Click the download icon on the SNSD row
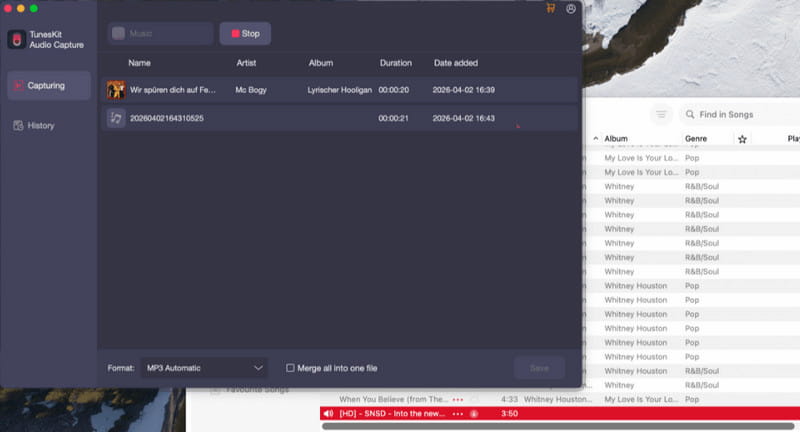This screenshot has height=432, width=800. (x=474, y=414)
